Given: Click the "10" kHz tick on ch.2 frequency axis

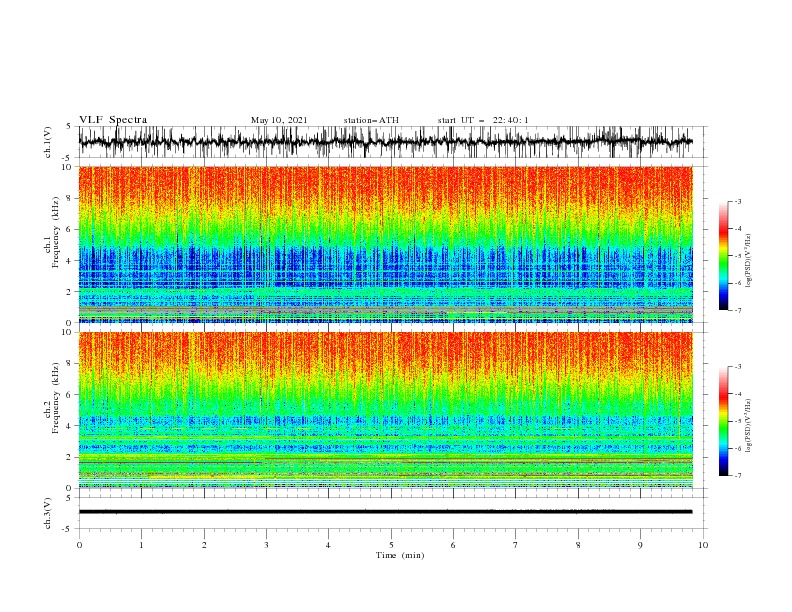Looking at the screenshot, I should 68,332.
